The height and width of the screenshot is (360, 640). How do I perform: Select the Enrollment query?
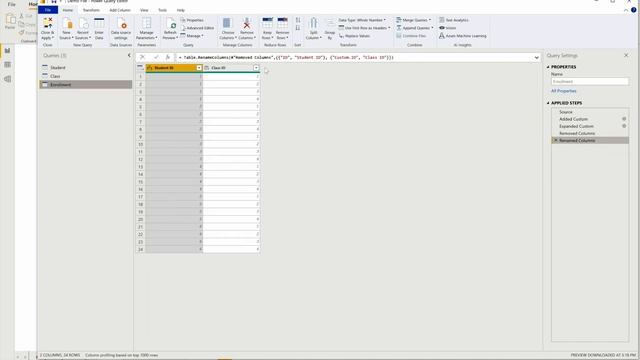(x=86, y=84)
